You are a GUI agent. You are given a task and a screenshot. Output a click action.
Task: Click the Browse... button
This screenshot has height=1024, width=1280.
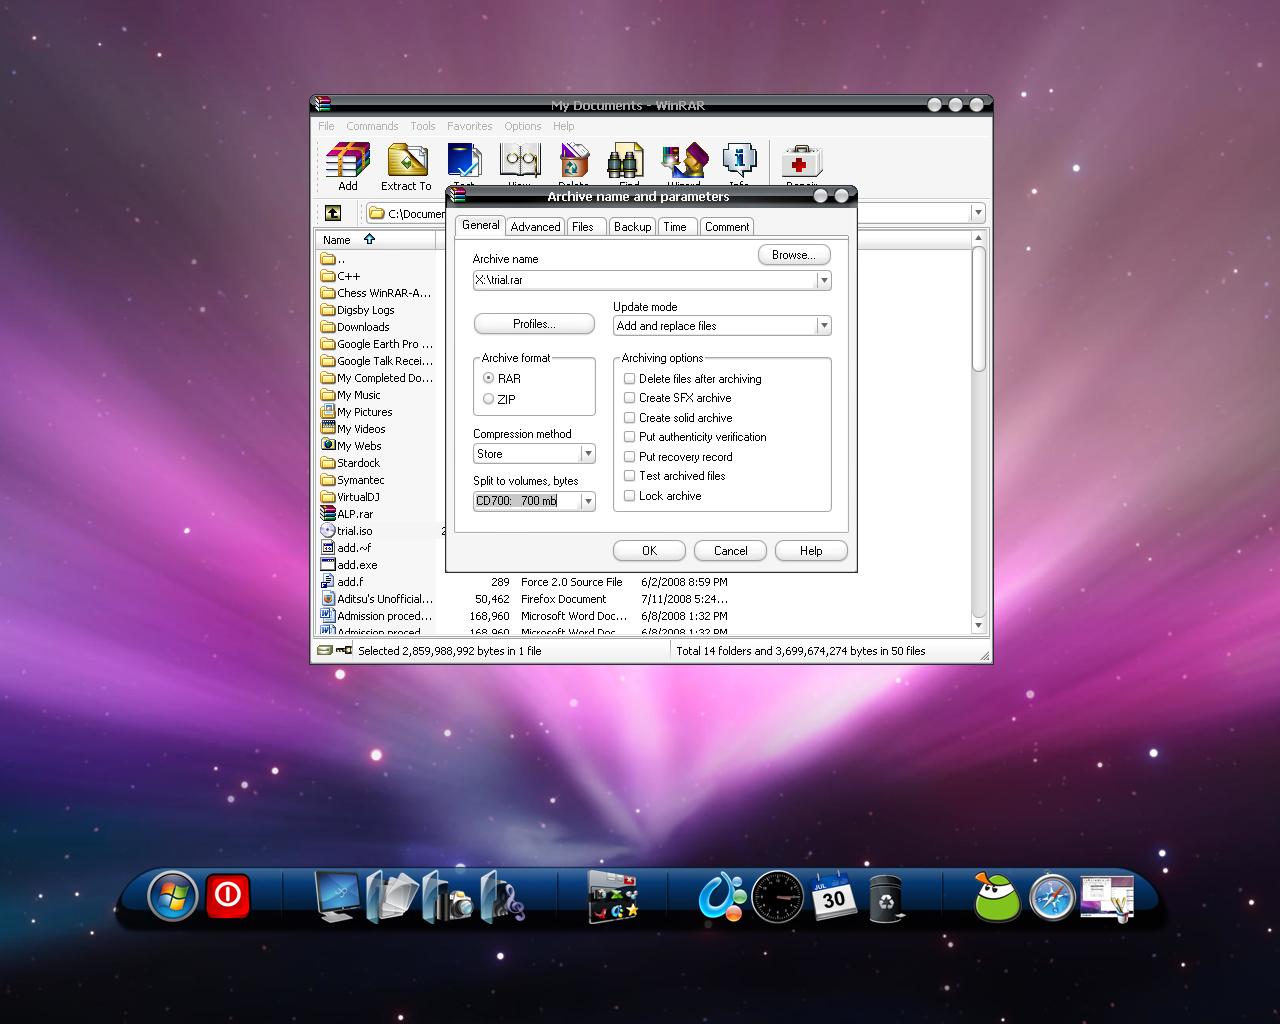click(794, 255)
